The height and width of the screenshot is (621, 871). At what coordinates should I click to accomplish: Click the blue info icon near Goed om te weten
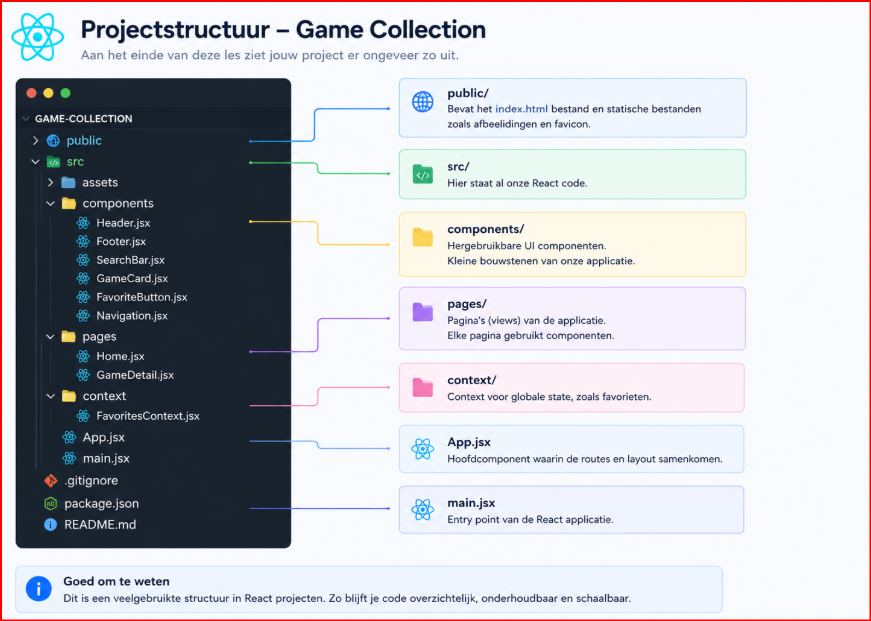[38, 589]
